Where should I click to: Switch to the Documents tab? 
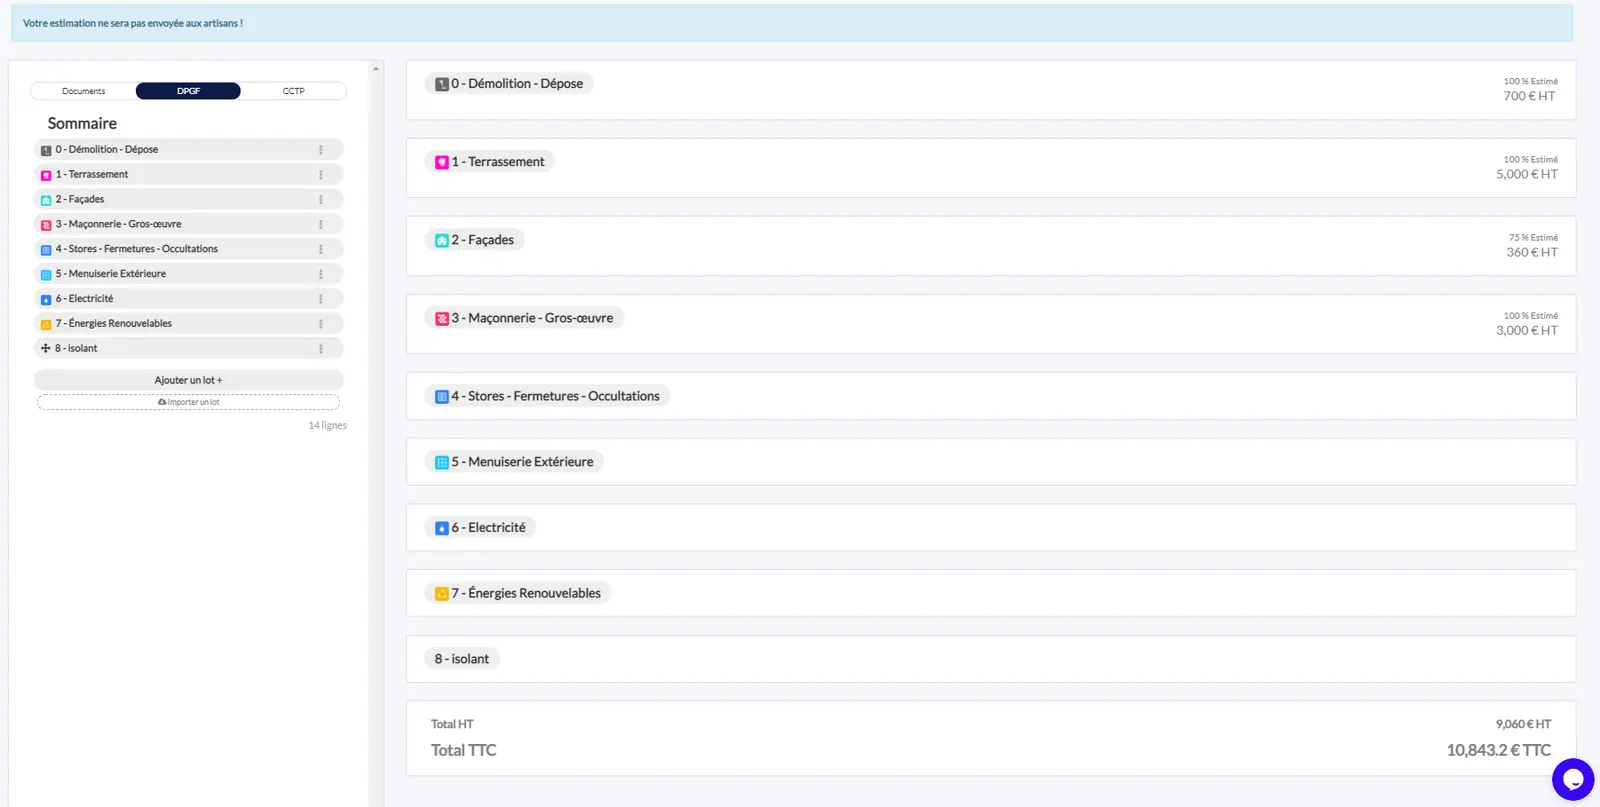84,91
